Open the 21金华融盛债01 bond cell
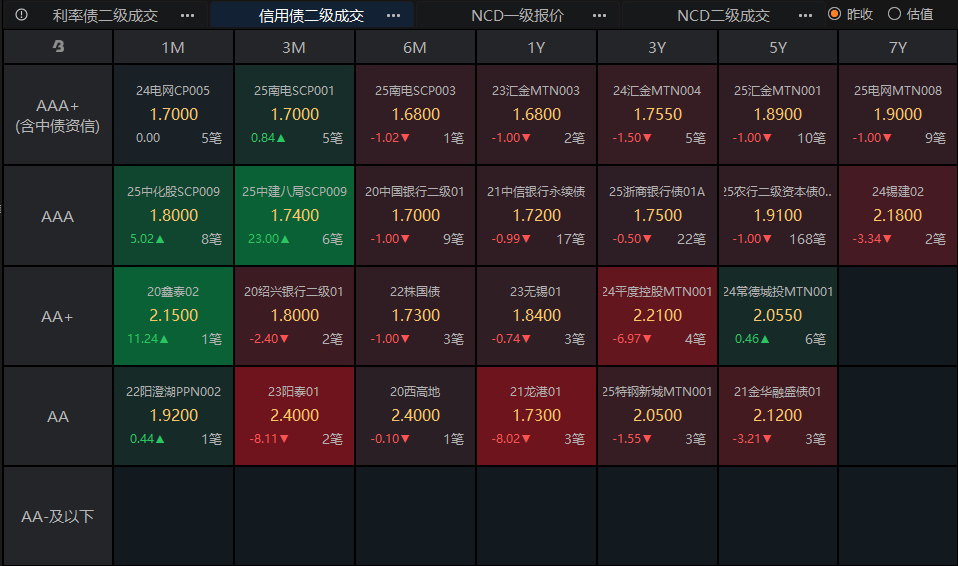Image resolution: width=958 pixels, height=566 pixels. [778, 416]
